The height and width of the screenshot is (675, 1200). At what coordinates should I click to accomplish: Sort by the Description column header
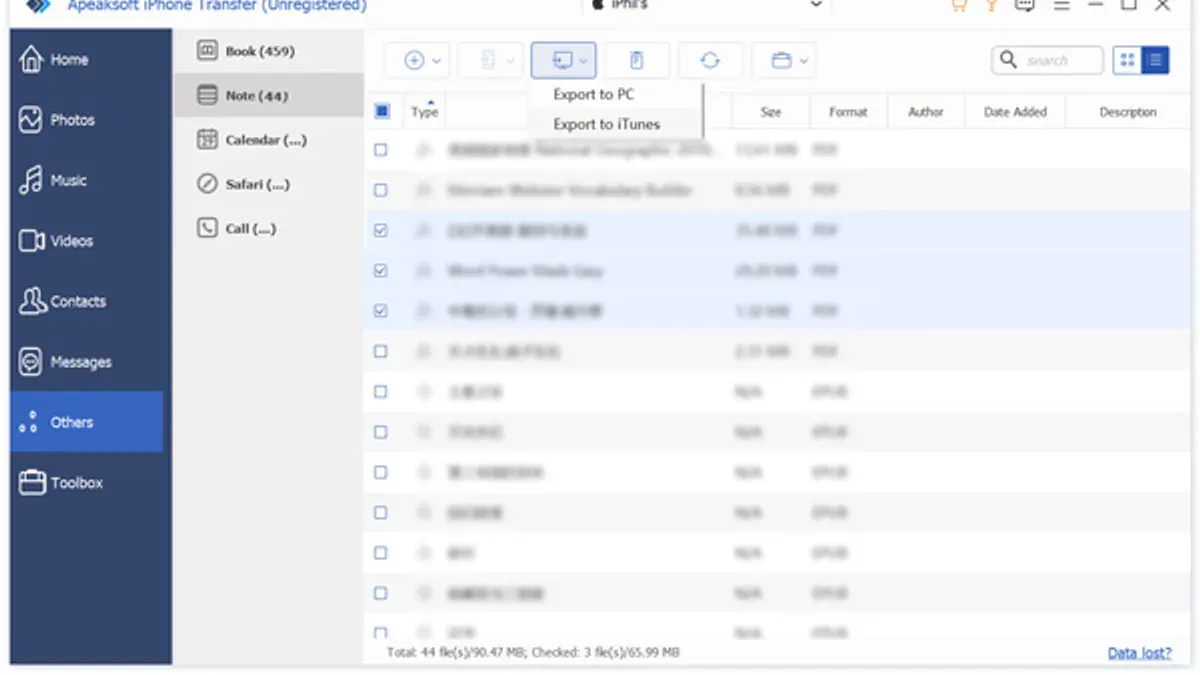(x=1128, y=112)
